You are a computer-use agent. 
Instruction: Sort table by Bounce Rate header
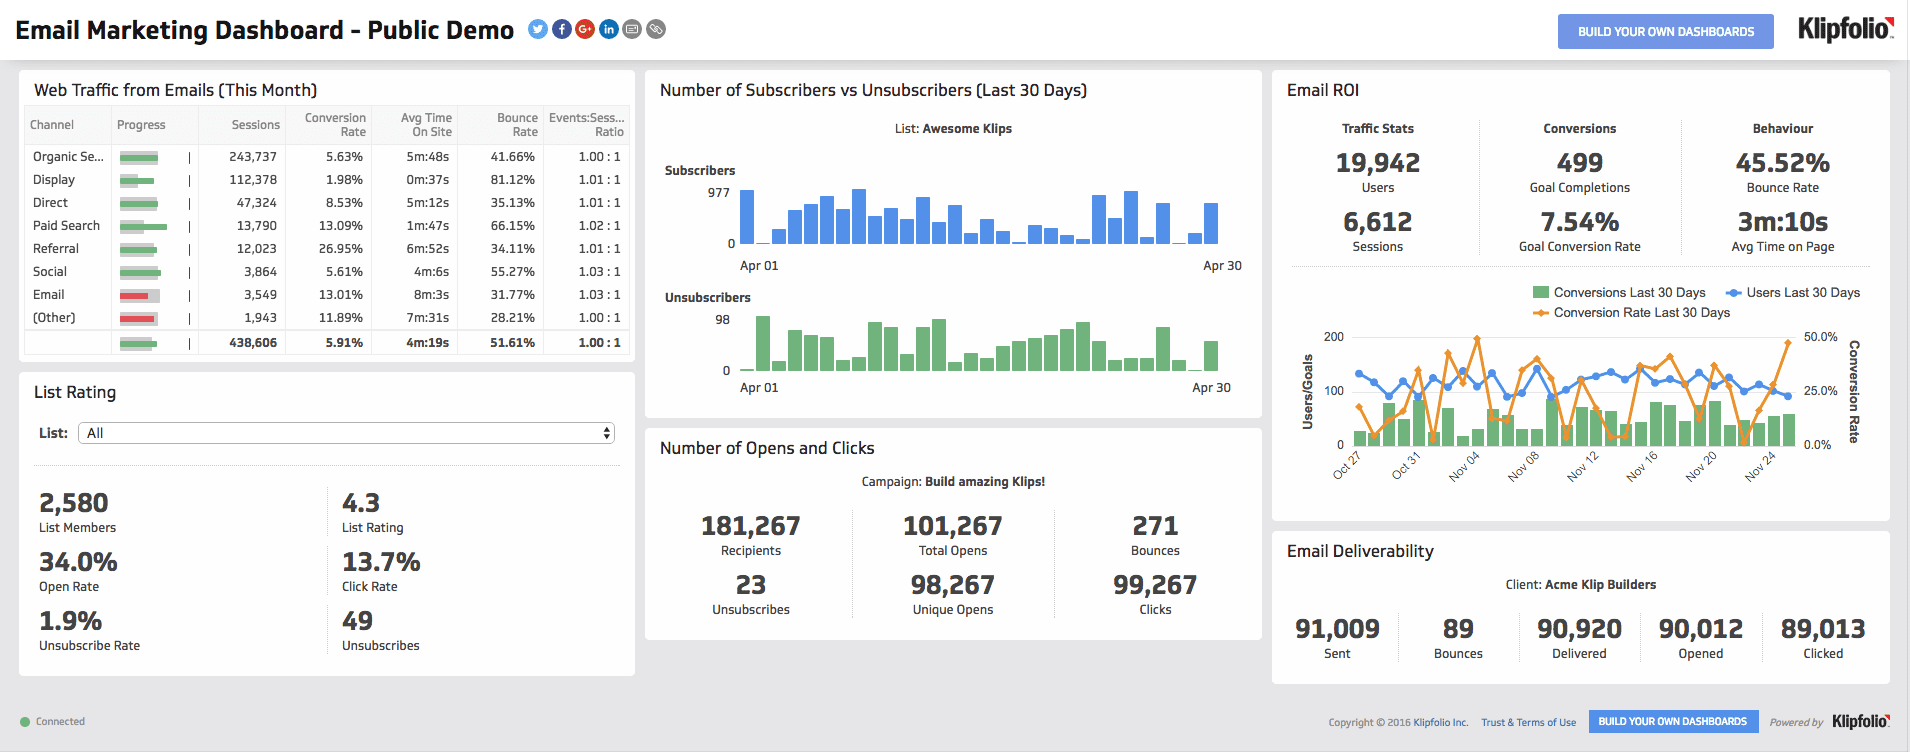click(x=517, y=125)
